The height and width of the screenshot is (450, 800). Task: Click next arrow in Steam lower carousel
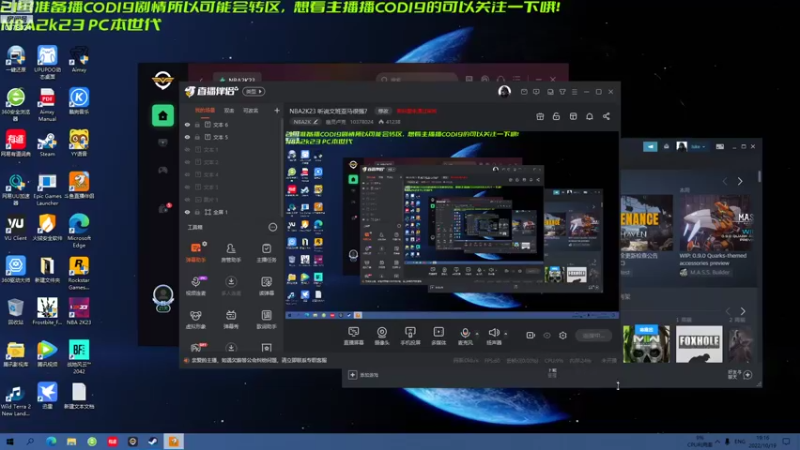743,311
